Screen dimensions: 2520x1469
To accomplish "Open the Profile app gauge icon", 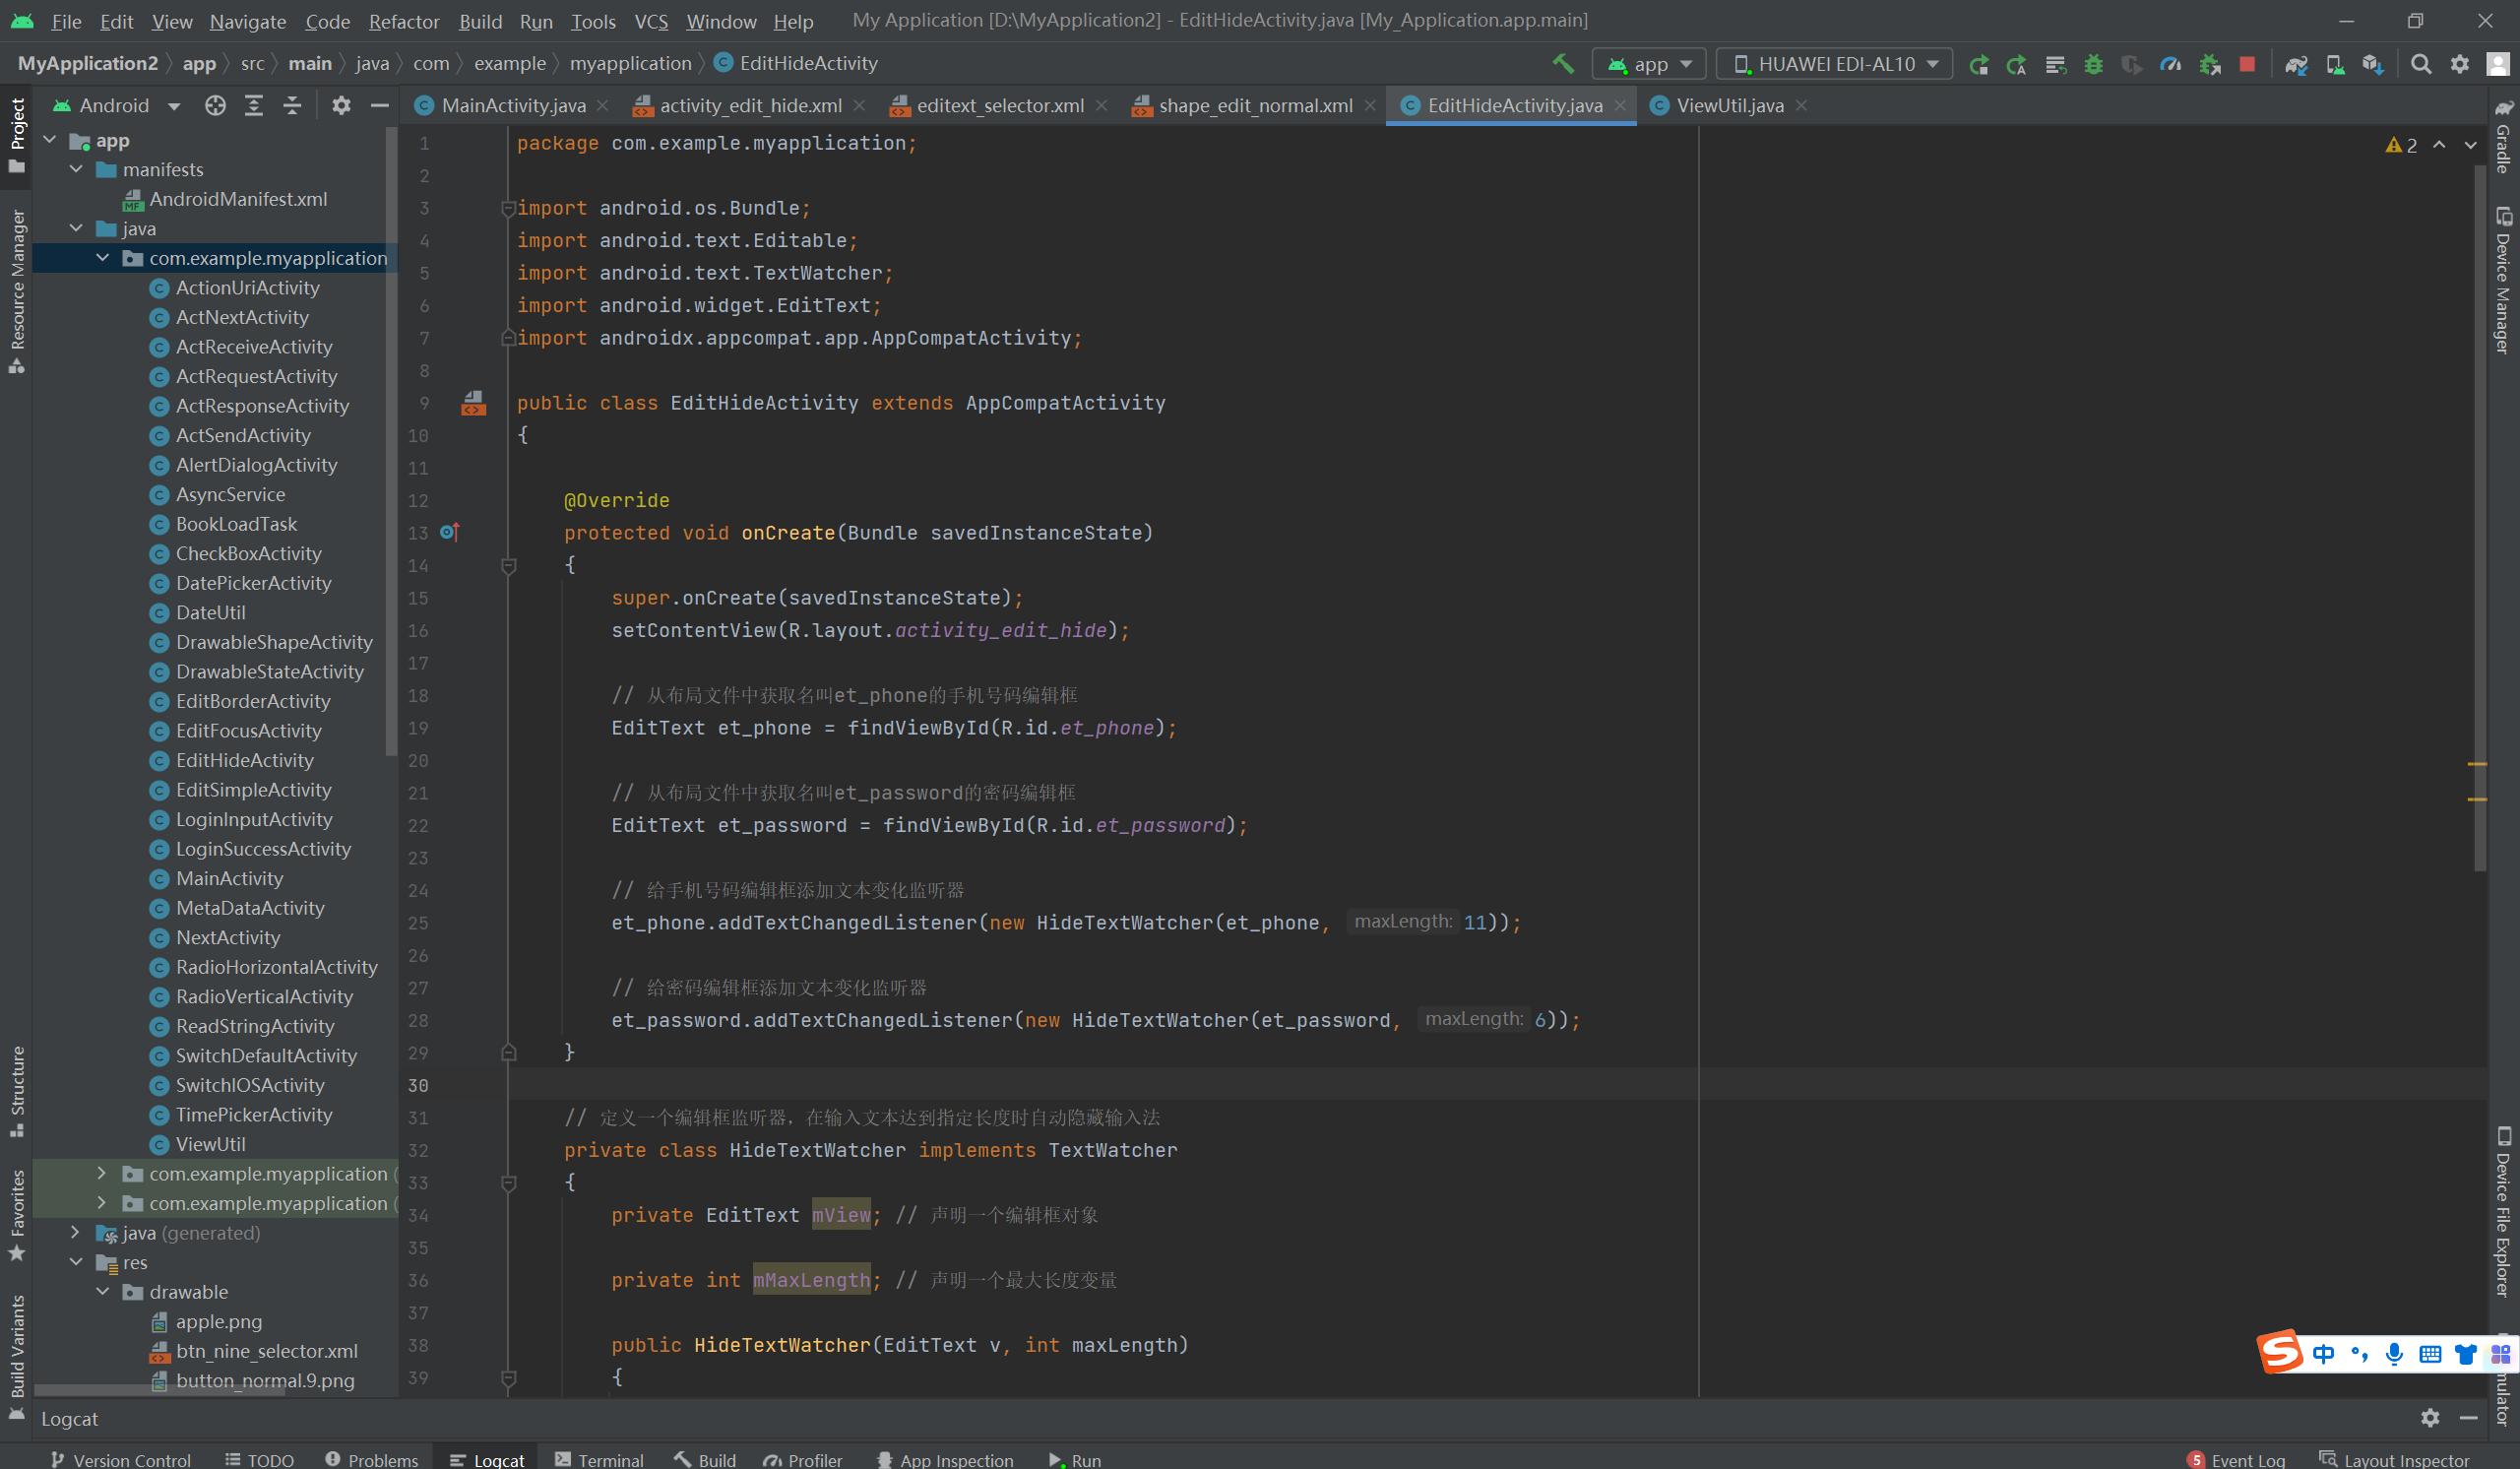I will [2170, 64].
